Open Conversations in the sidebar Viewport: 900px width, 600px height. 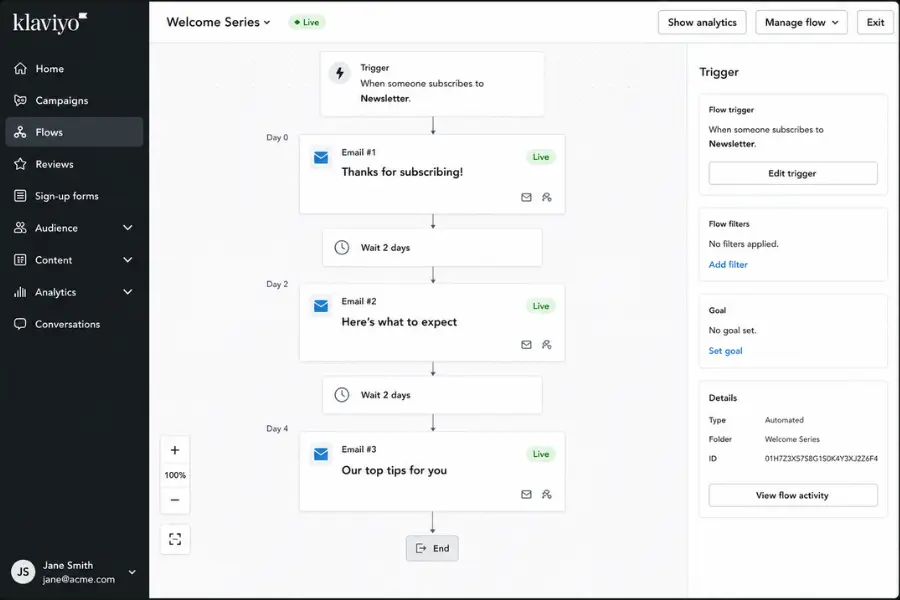[74, 324]
